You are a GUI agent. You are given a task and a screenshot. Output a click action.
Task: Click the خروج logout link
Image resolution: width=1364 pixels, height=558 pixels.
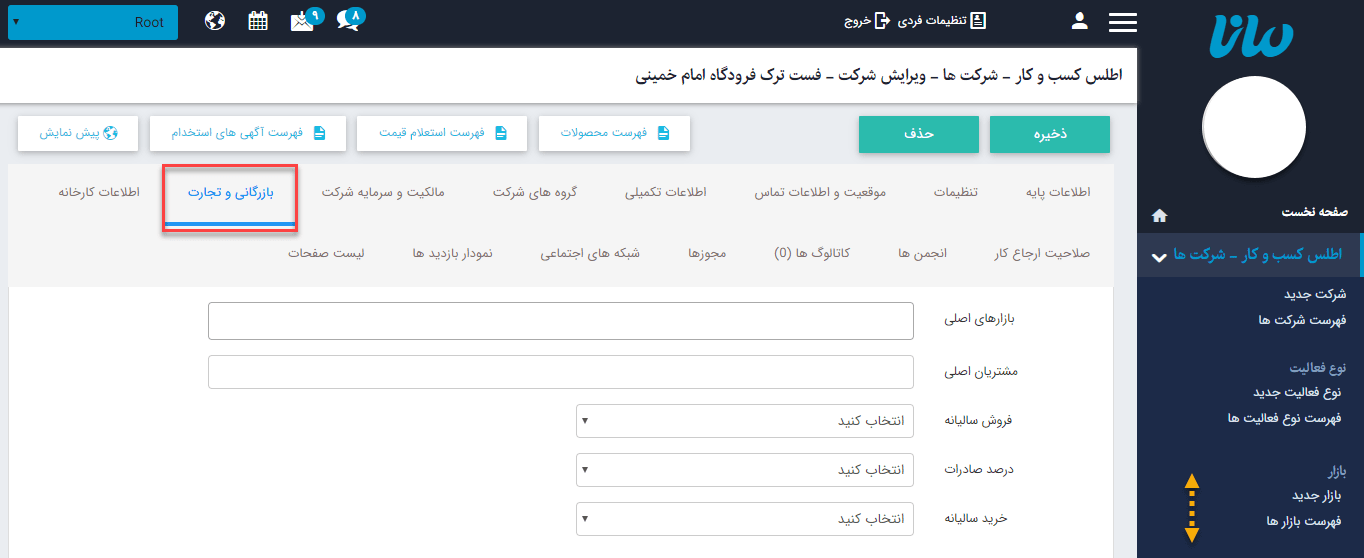point(866,21)
